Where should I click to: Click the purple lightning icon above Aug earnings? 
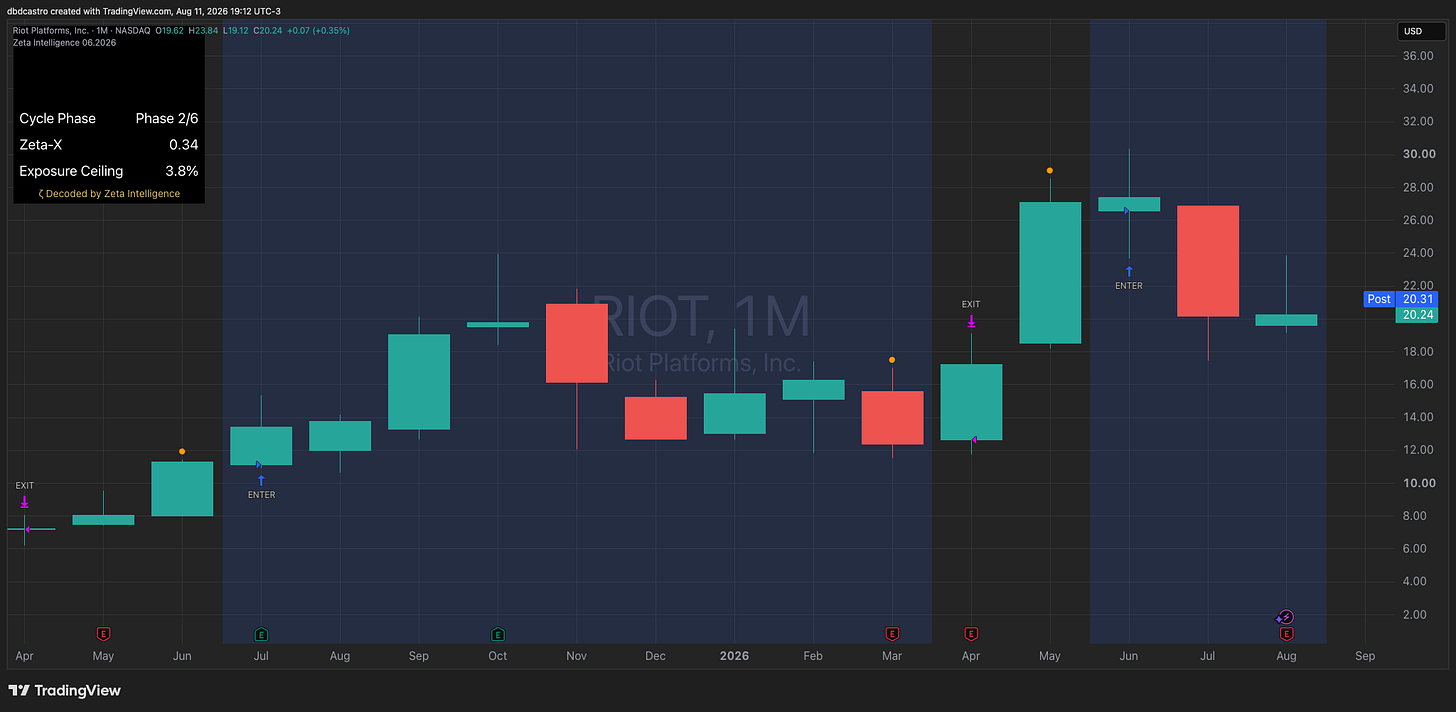tap(1287, 617)
